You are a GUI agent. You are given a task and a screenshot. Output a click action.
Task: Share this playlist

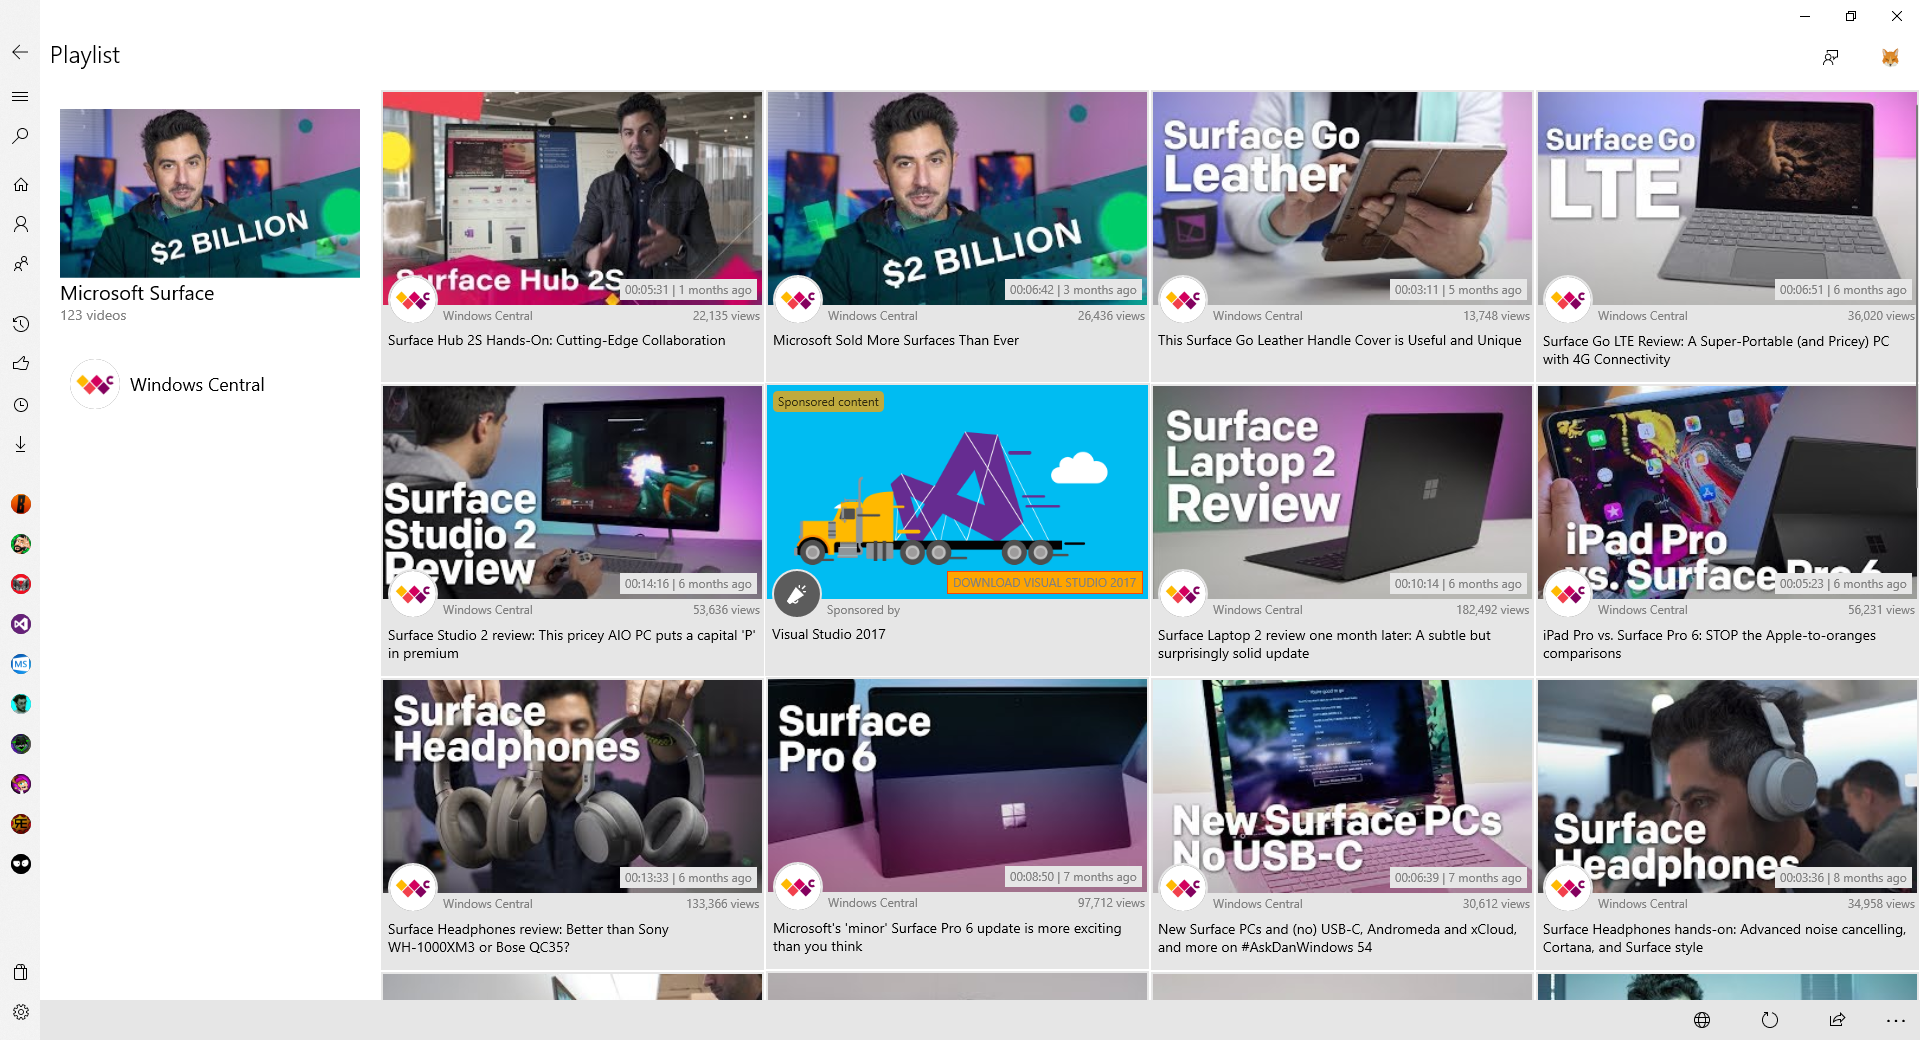pos(1837,1020)
